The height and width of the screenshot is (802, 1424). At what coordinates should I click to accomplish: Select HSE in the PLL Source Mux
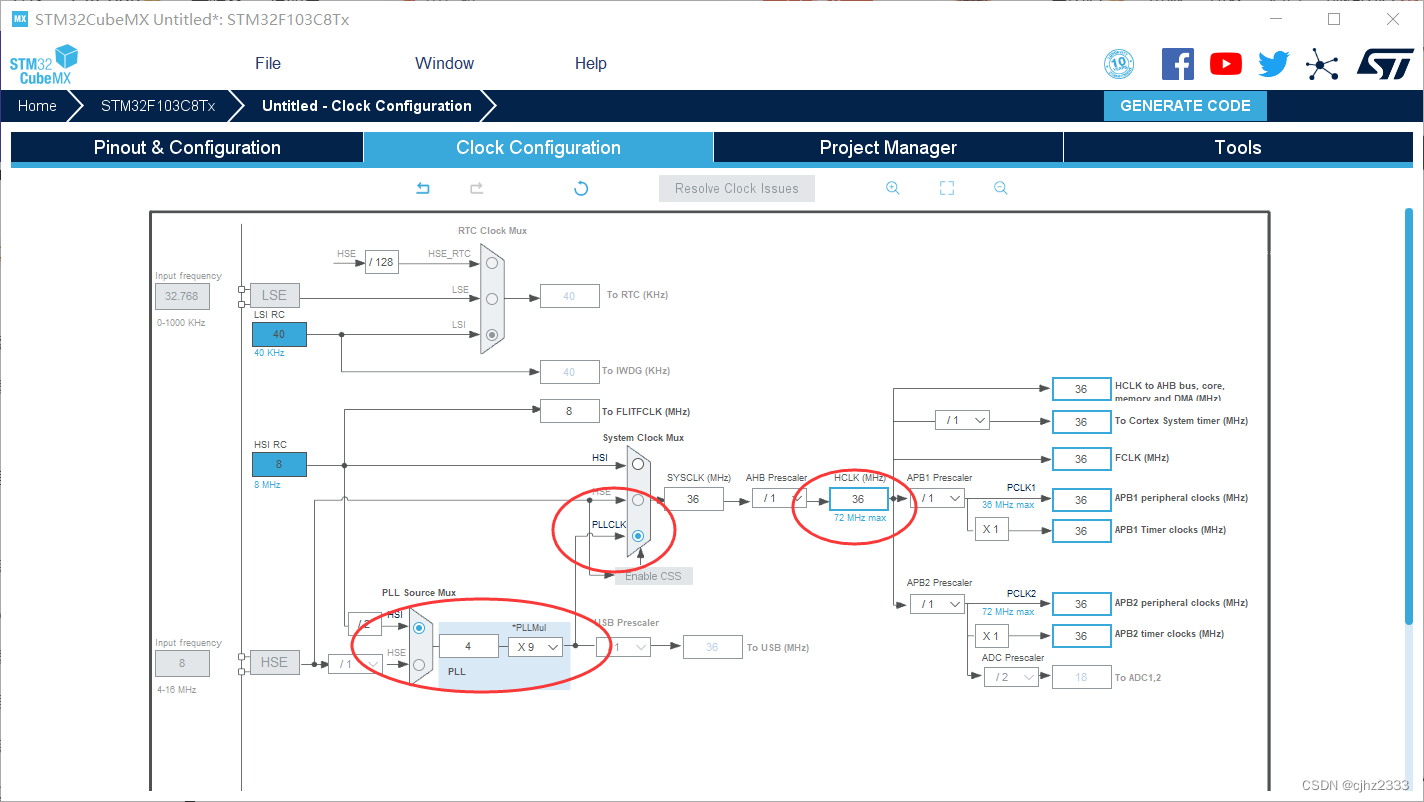[419, 664]
